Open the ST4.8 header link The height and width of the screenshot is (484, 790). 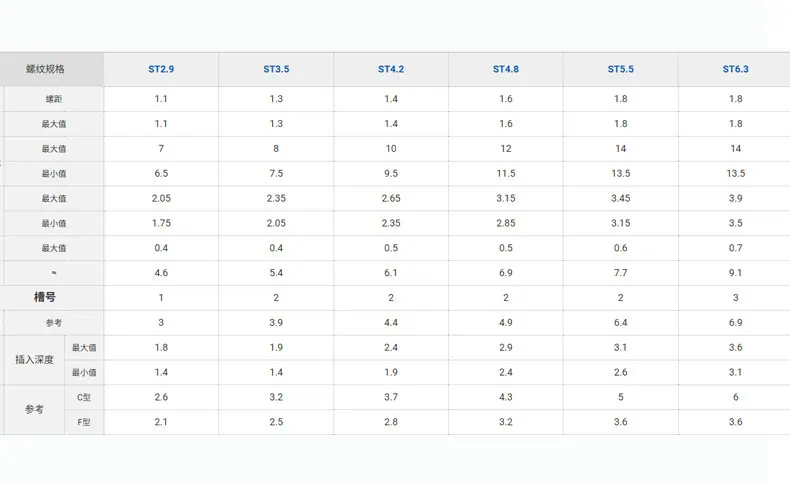coord(506,69)
